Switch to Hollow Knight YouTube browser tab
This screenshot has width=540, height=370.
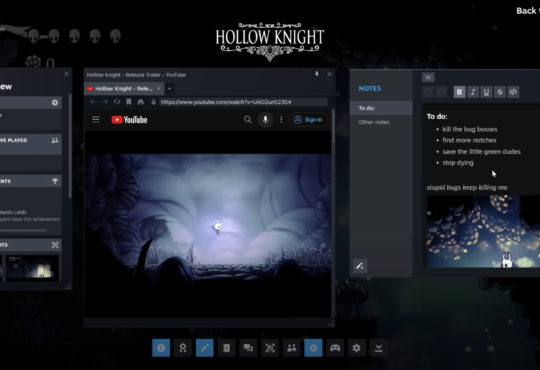tap(124, 89)
